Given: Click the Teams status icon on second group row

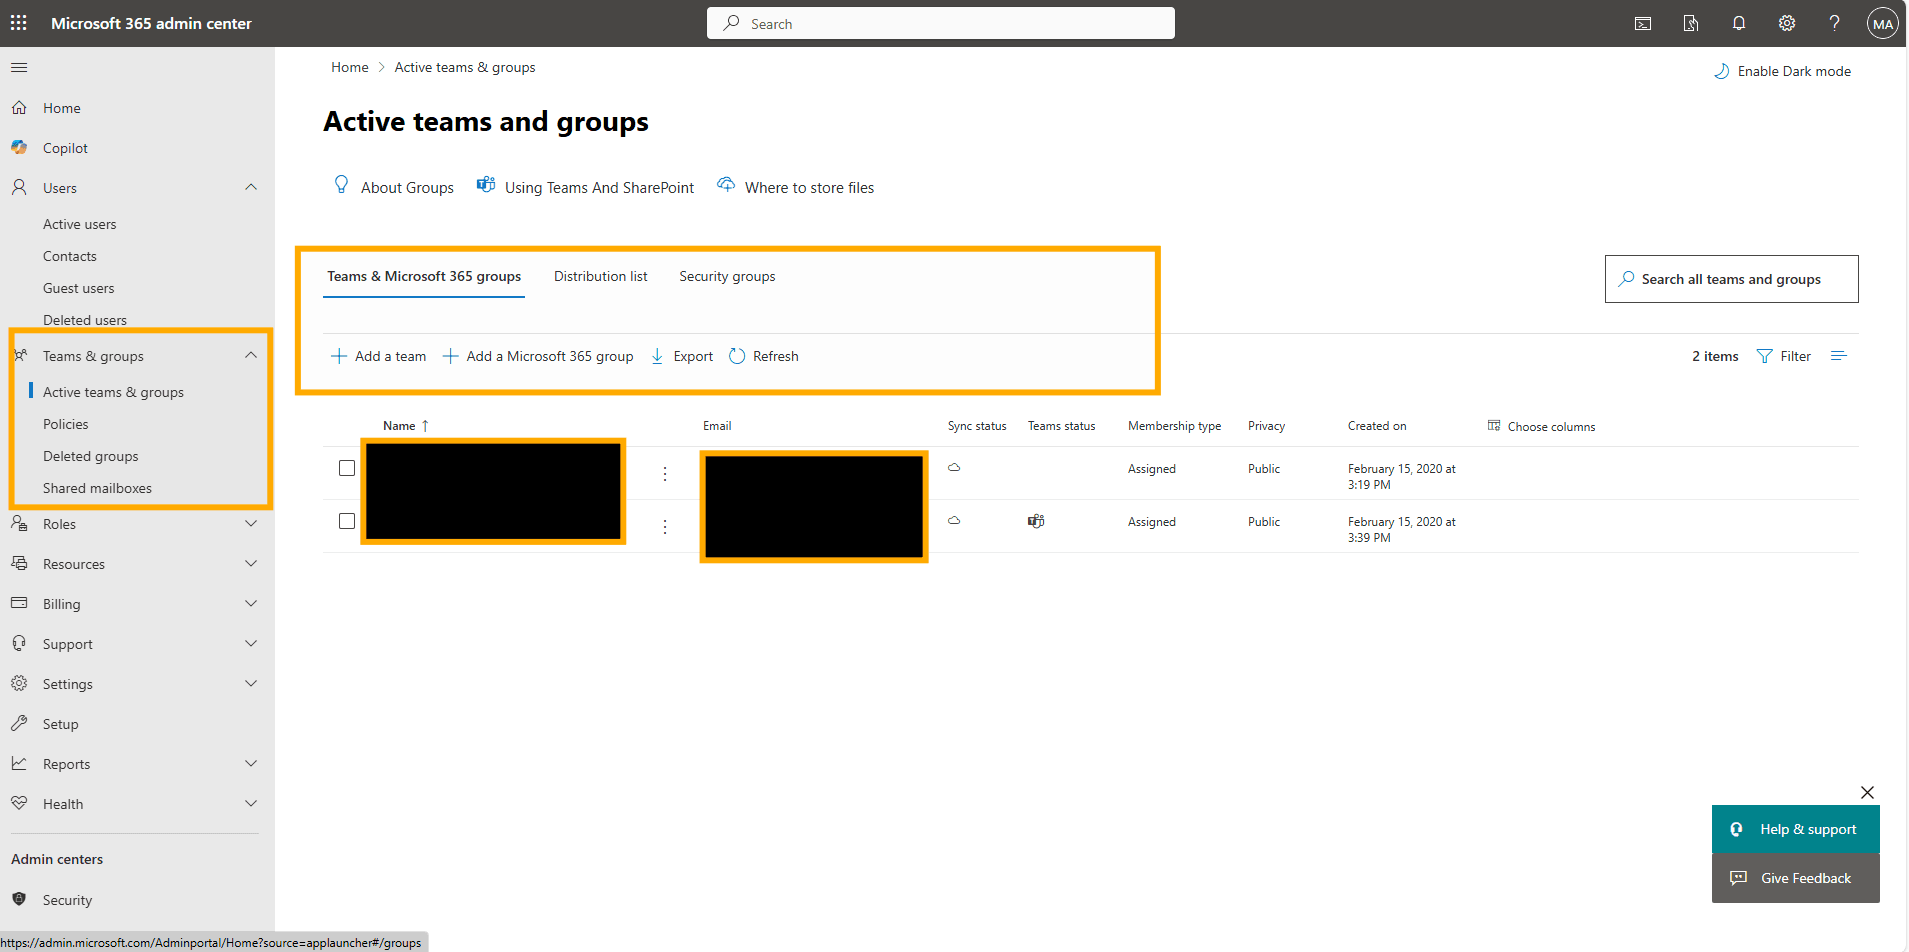Looking at the screenshot, I should pyautogui.click(x=1035, y=520).
